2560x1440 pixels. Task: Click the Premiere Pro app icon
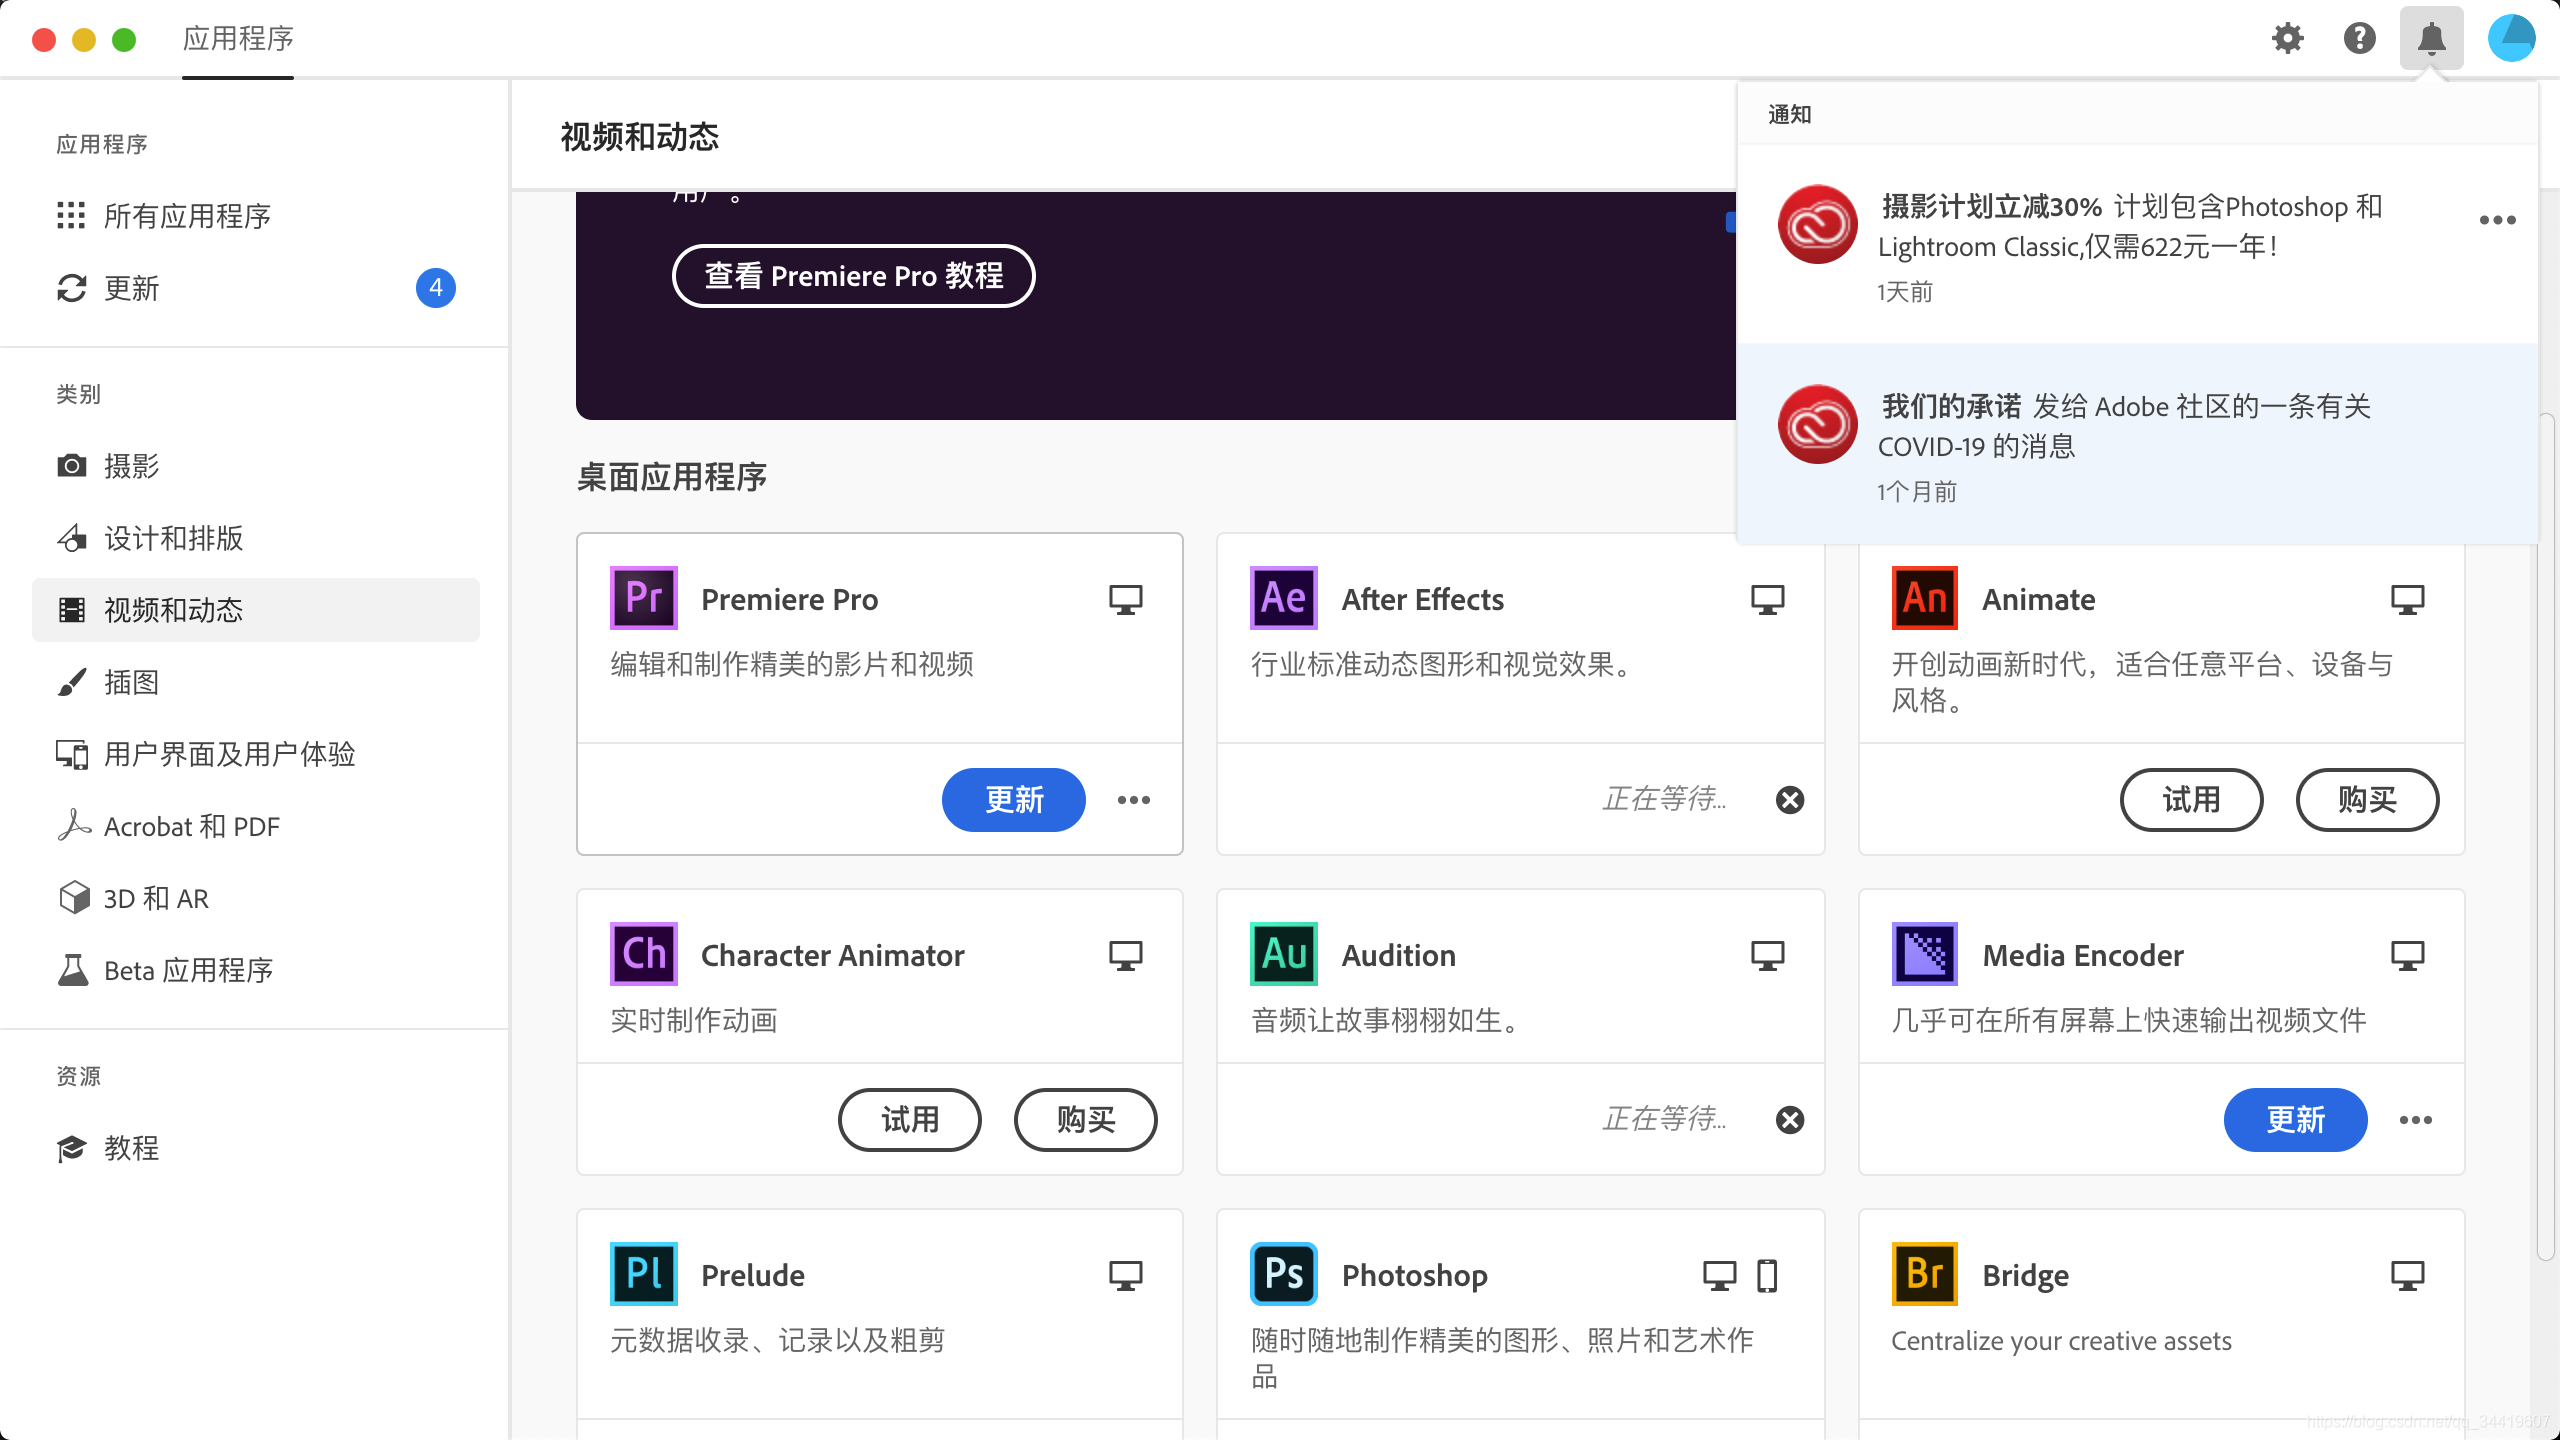[x=643, y=598]
